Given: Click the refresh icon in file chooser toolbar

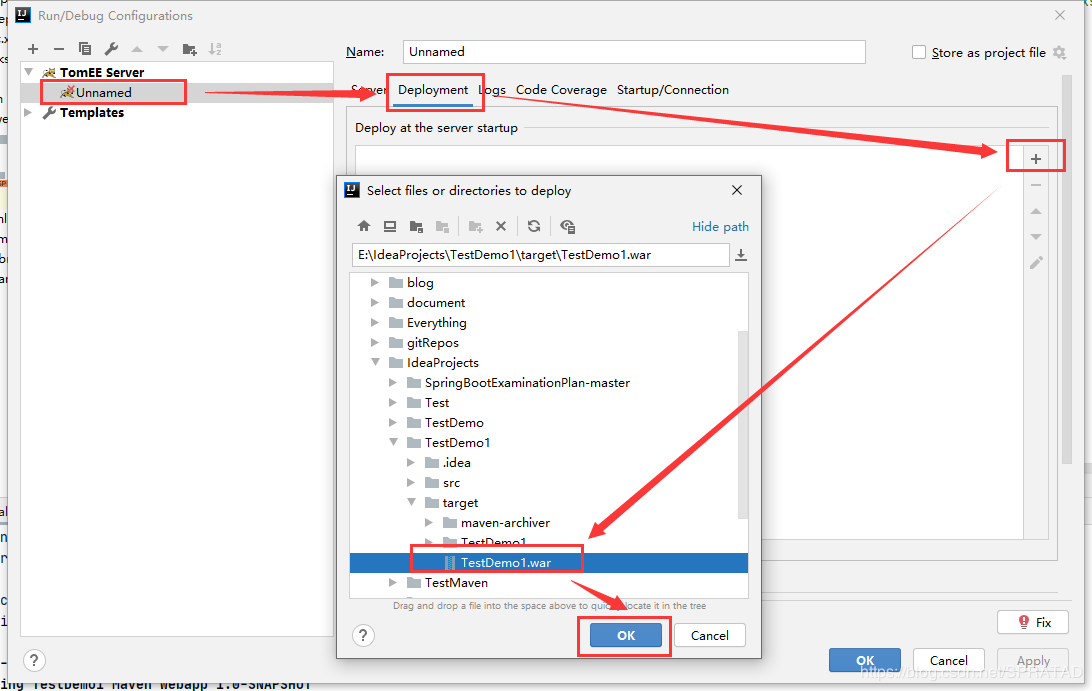Looking at the screenshot, I should (534, 226).
